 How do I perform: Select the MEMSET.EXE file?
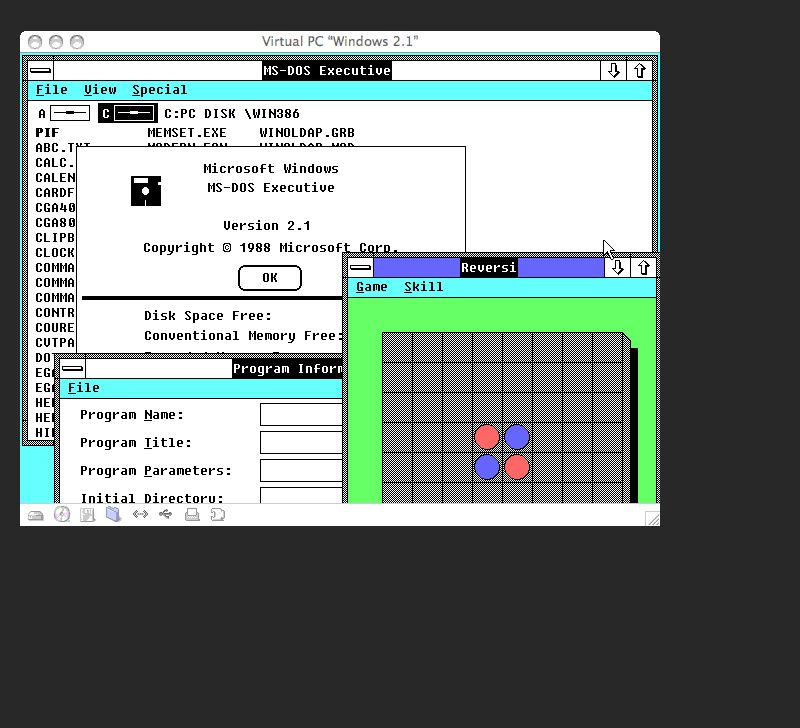187,133
